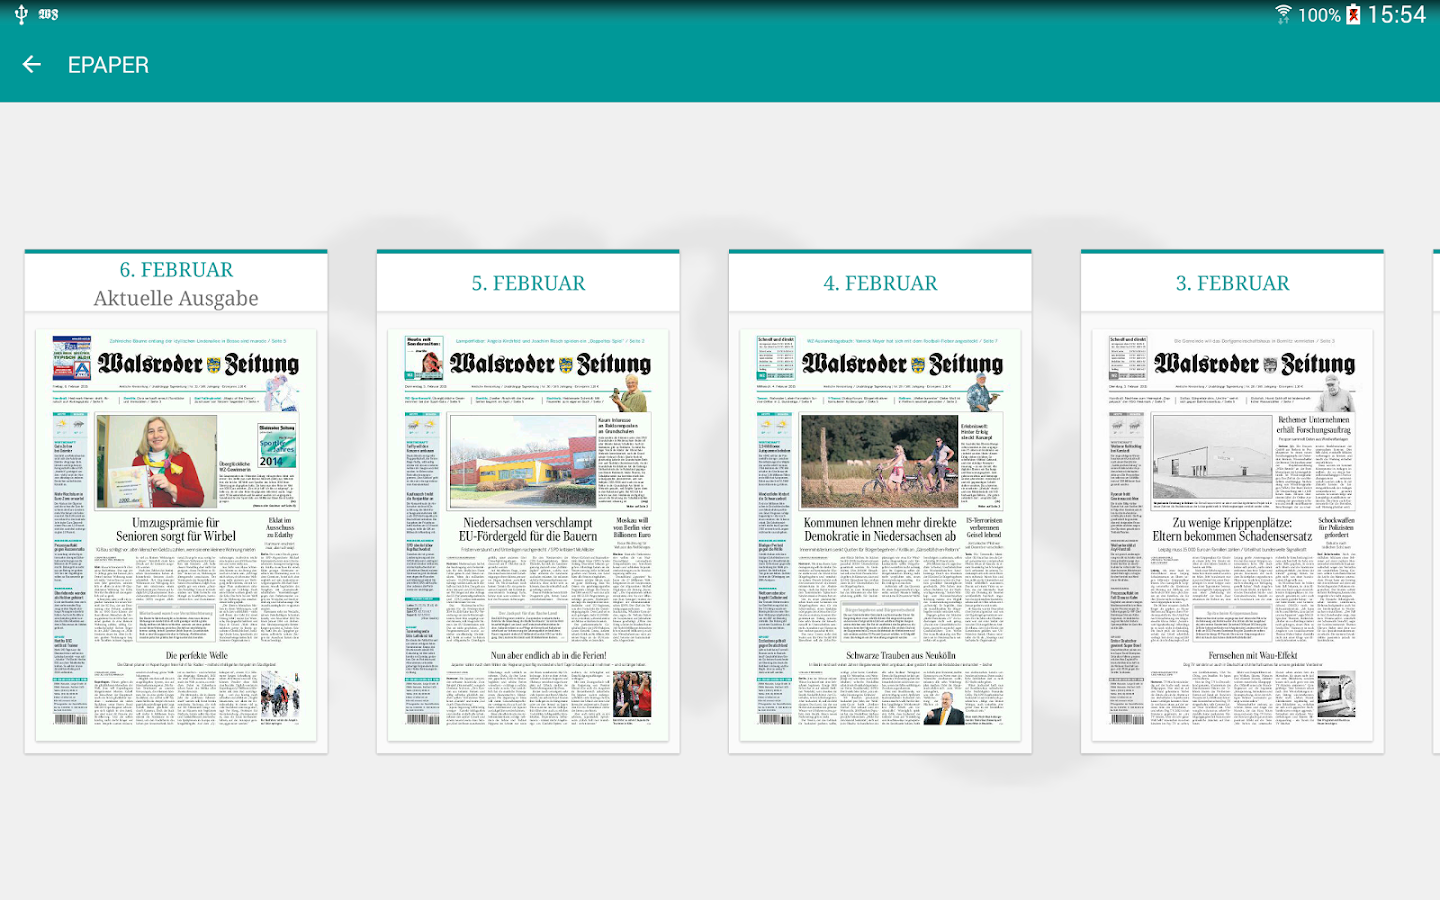Tap the EPAPER header title
Screen dimensions: 1440x900
click(x=108, y=65)
